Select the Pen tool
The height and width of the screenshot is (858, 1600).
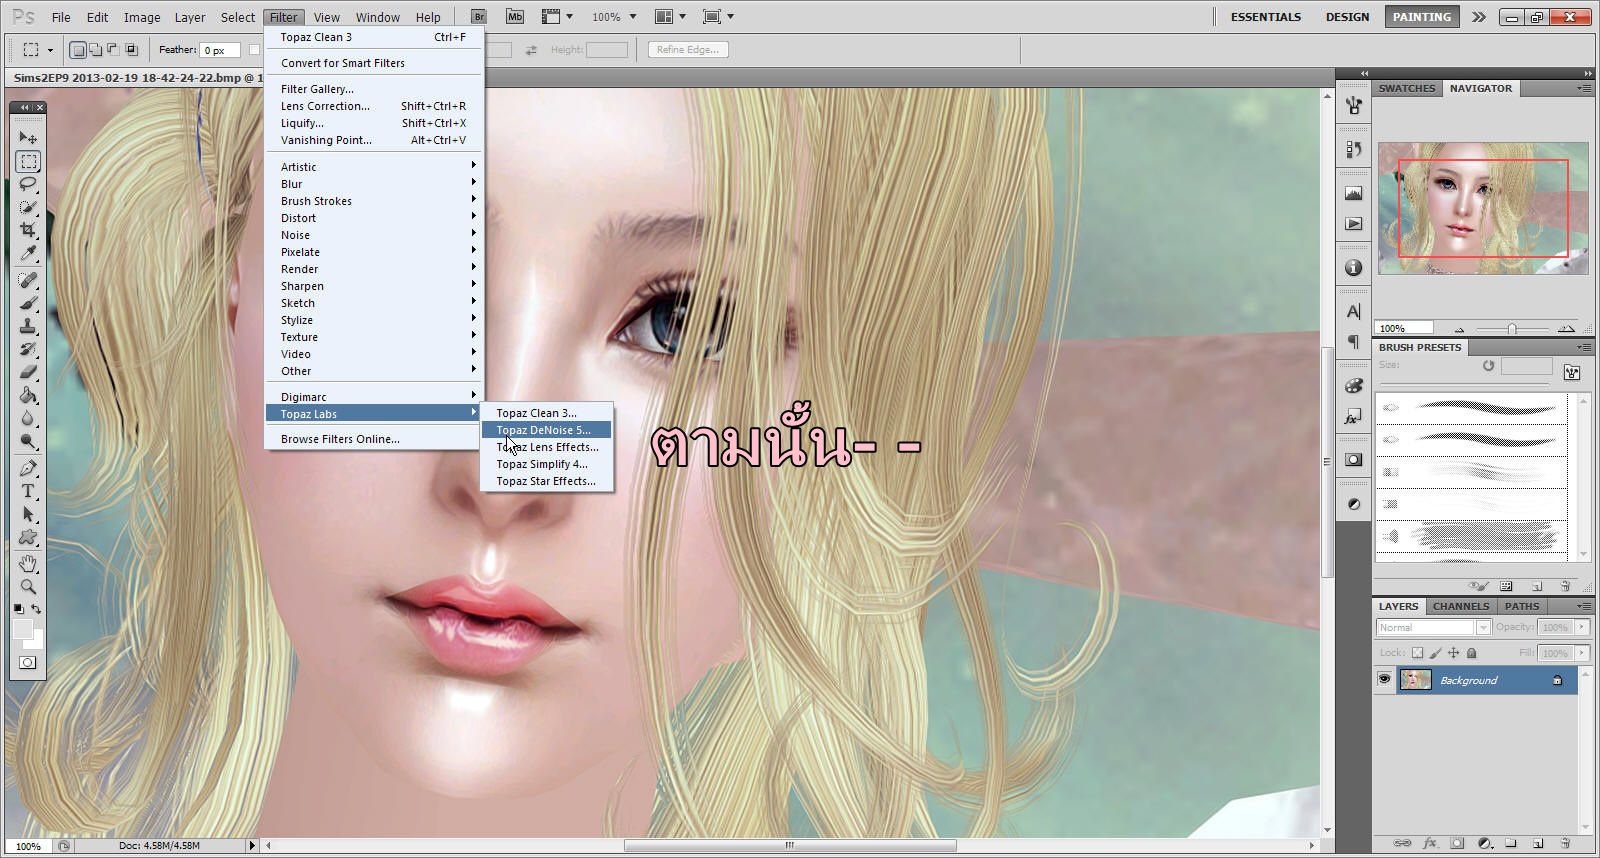[28, 469]
